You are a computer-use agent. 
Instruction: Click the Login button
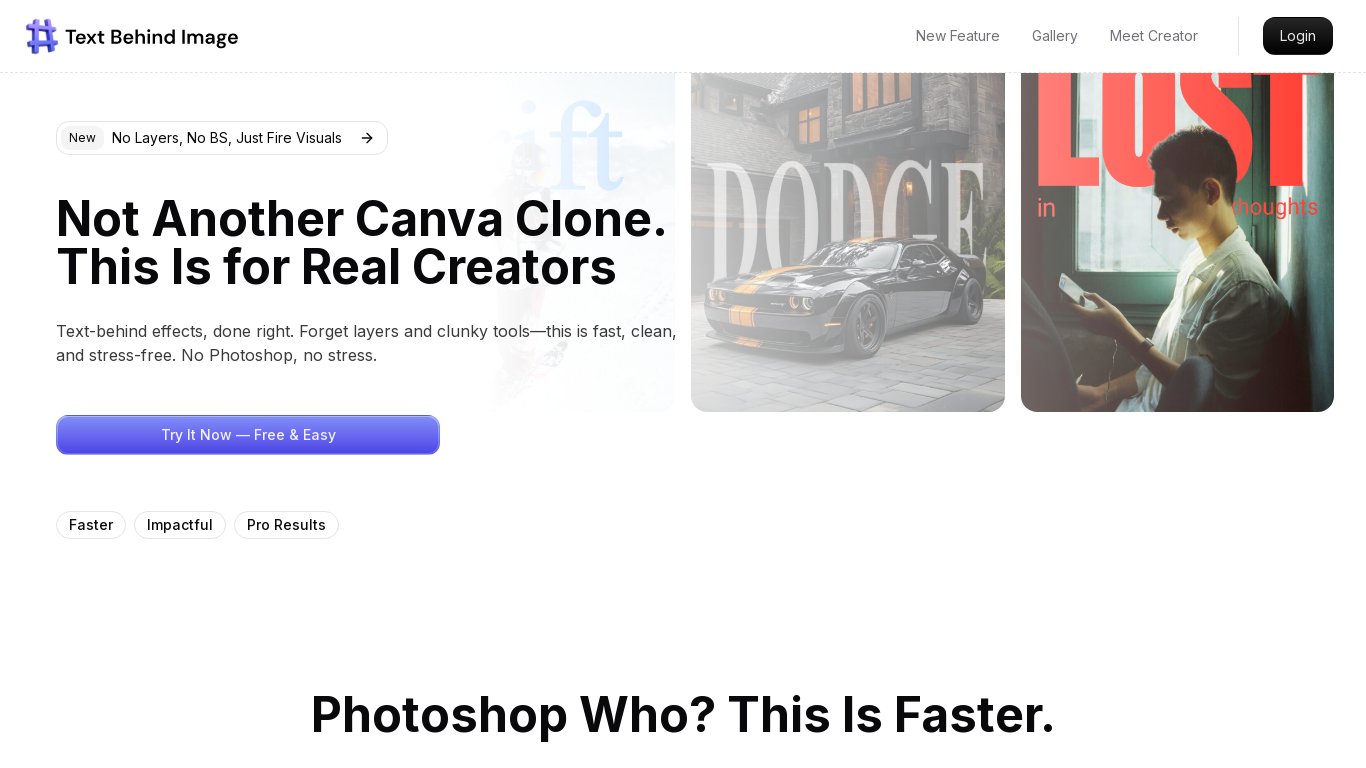pyautogui.click(x=1297, y=36)
